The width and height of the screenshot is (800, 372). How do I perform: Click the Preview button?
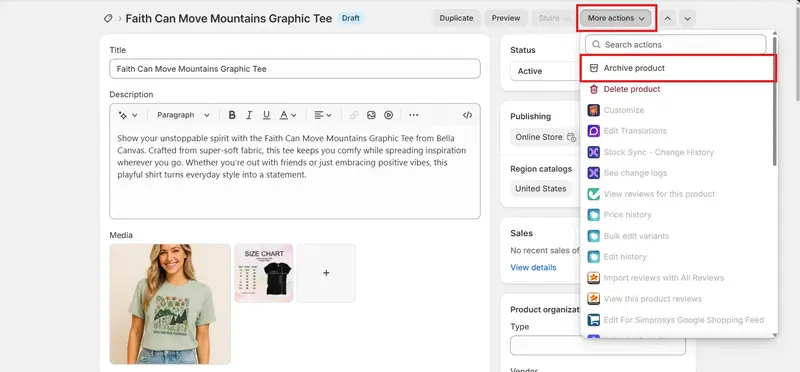coord(506,18)
